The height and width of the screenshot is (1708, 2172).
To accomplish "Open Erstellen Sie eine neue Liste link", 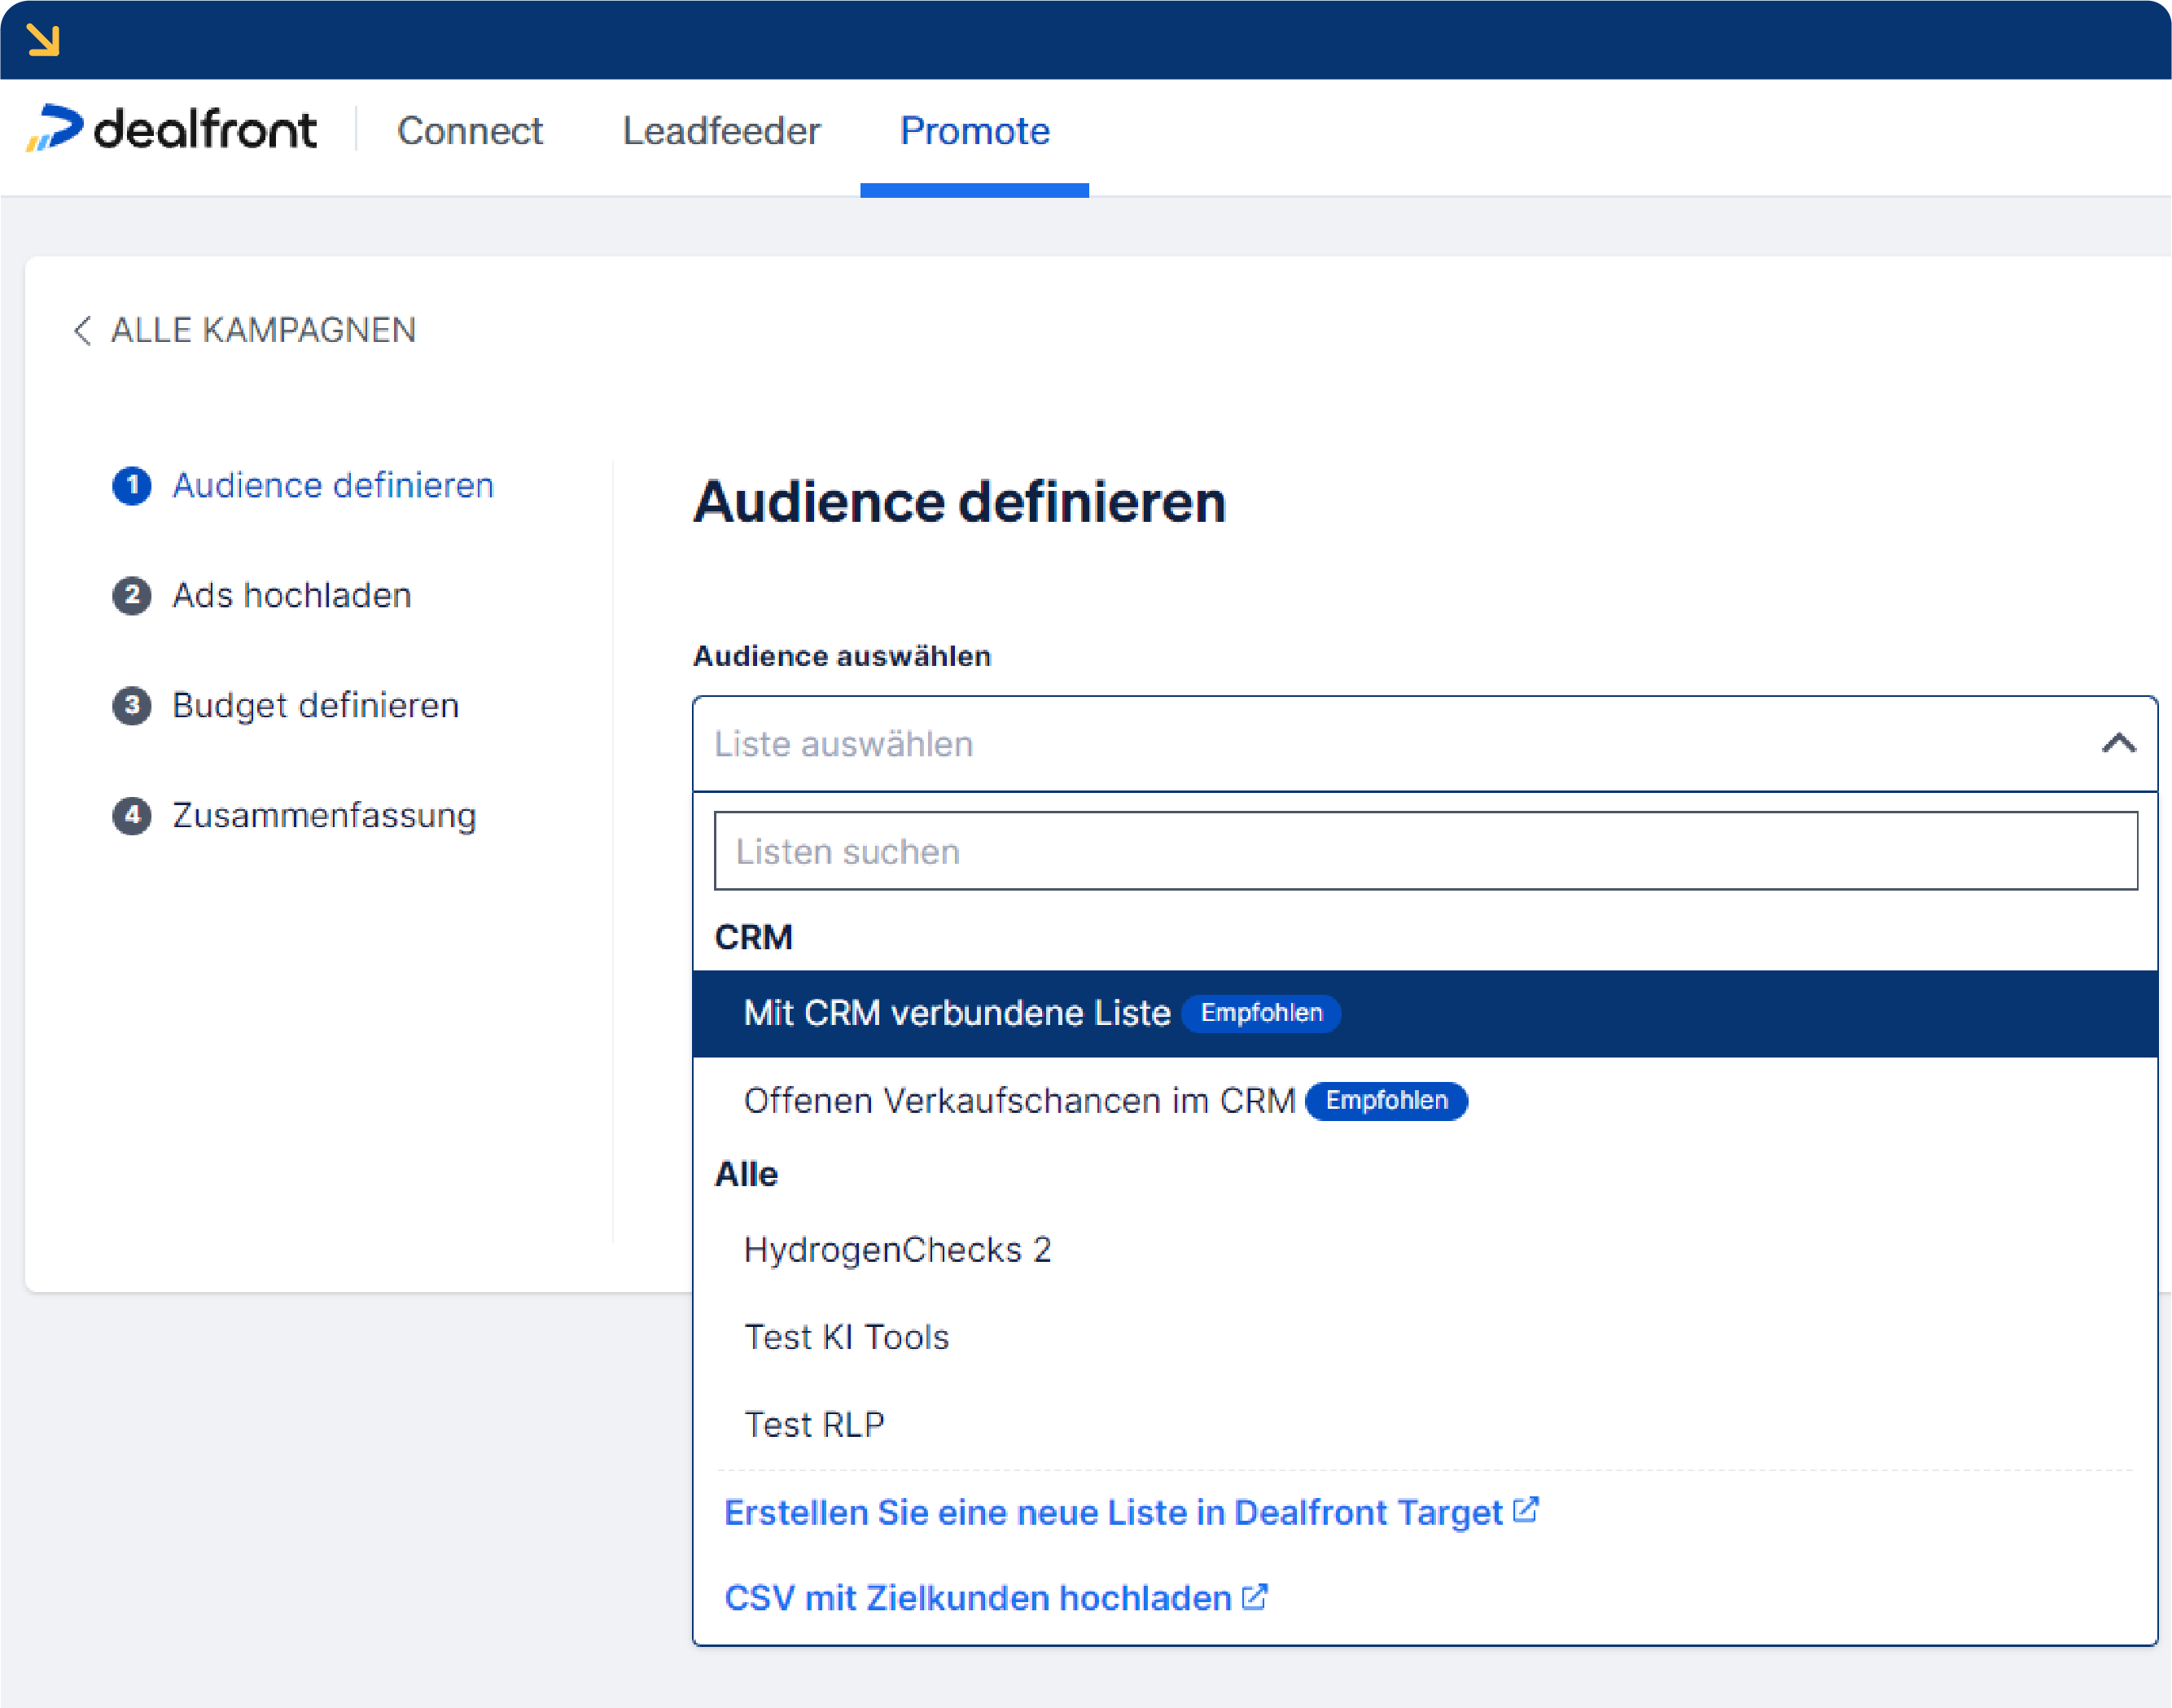I will click(x=1113, y=1512).
